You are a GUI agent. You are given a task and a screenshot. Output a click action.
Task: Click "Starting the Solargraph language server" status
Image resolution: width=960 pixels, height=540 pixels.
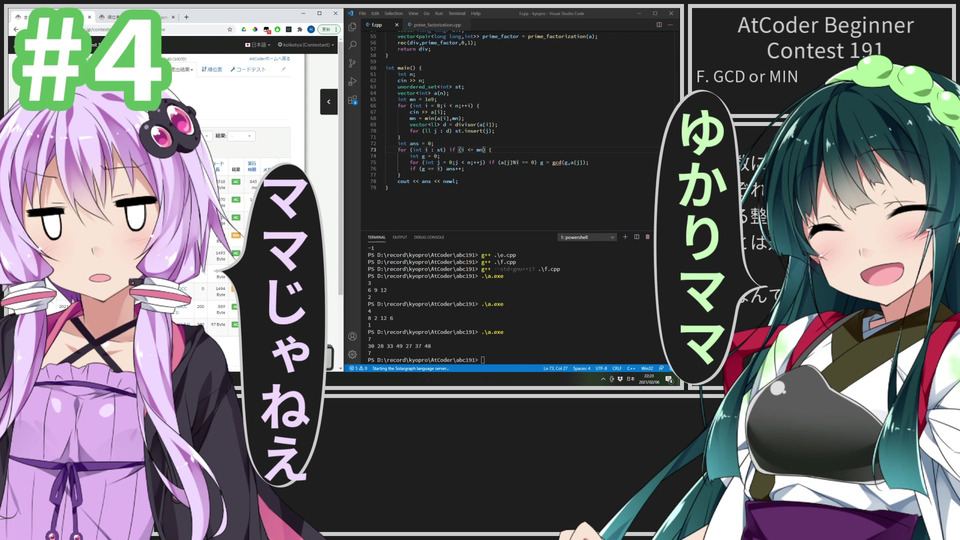click(x=410, y=369)
